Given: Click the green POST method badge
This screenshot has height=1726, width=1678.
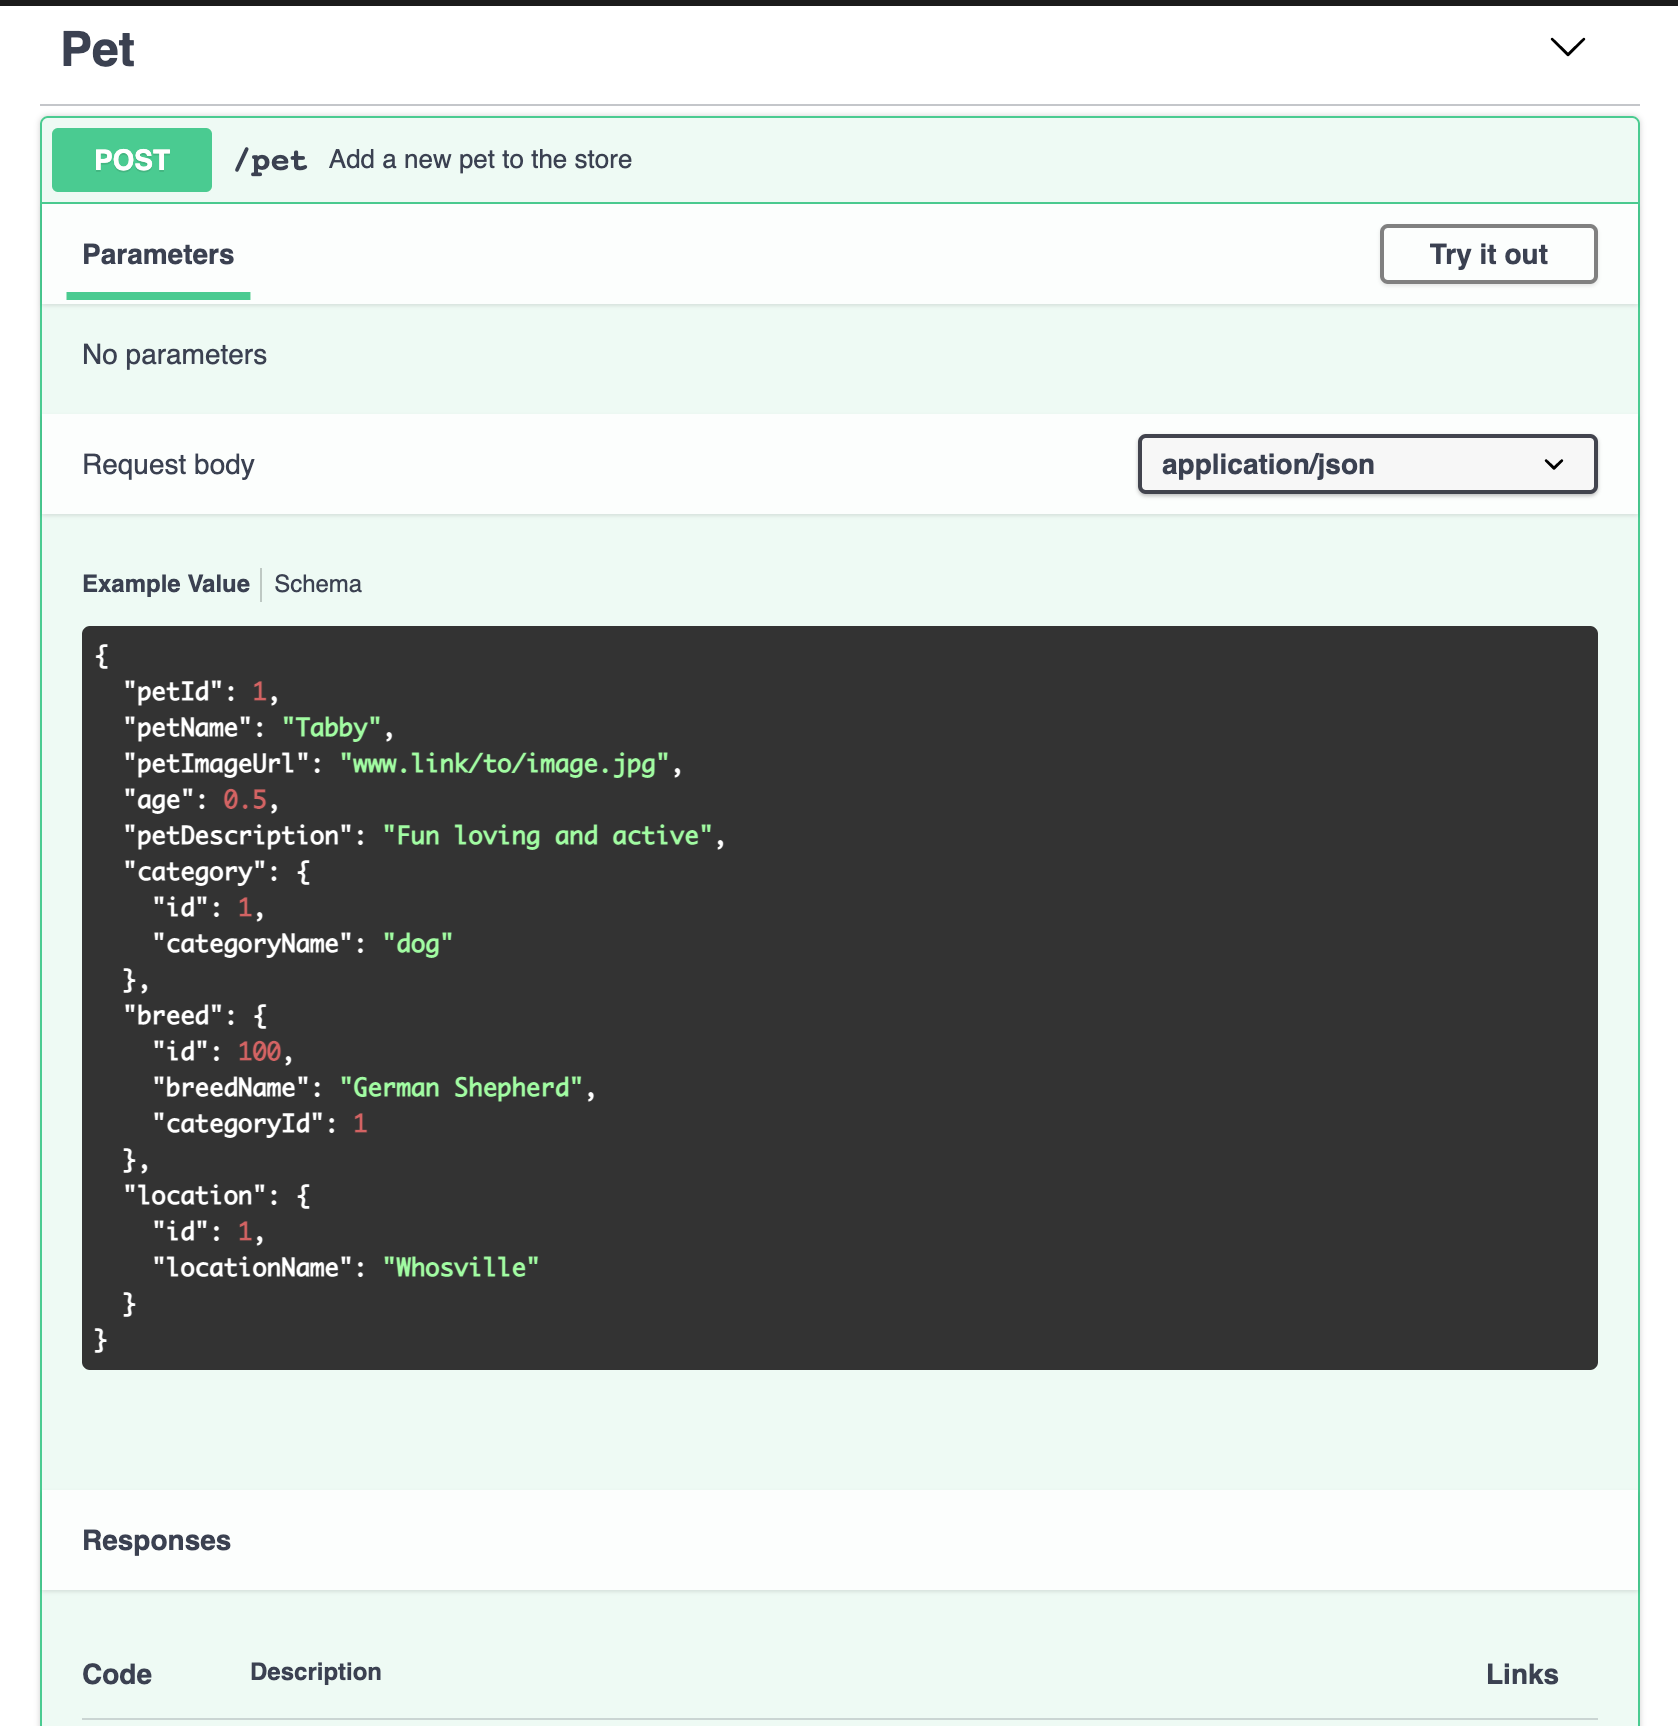Looking at the screenshot, I should pyautogui.click(x=132, y=160).
